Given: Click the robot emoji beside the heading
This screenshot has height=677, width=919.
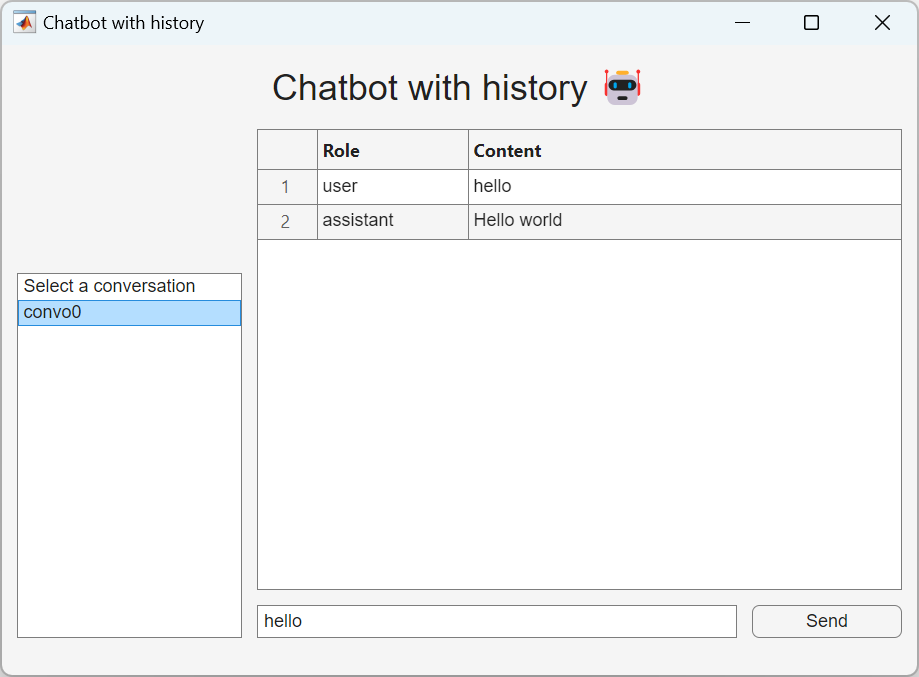Looking at the screenshot, I should point(622,88).
